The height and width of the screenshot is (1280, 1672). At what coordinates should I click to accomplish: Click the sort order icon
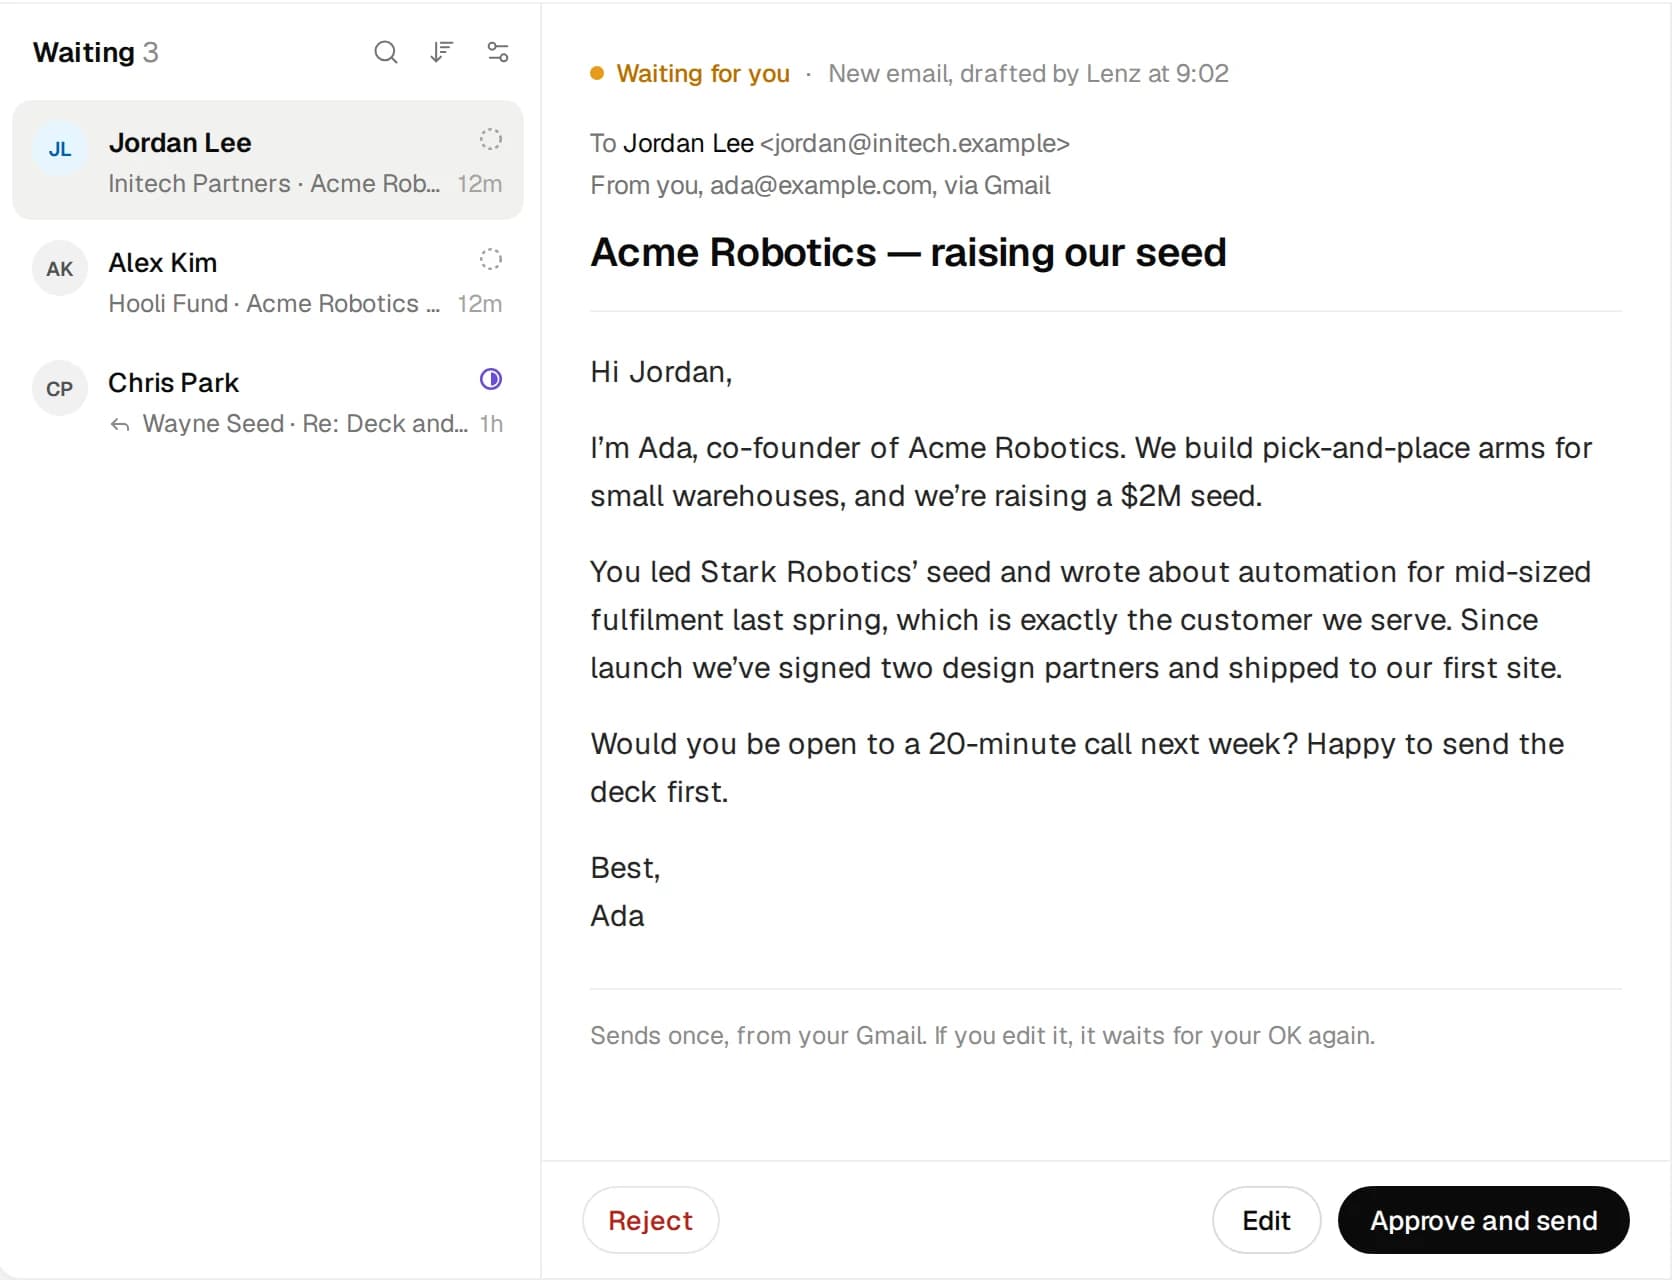click(441, 52)
